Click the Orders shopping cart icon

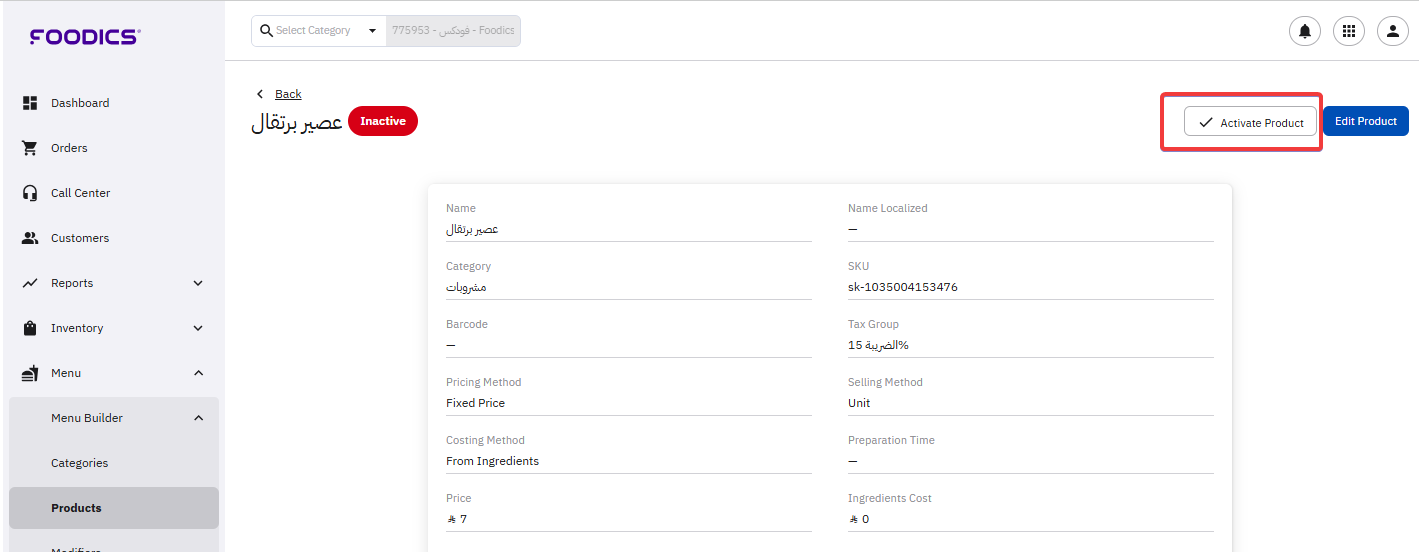pos(30,148)
